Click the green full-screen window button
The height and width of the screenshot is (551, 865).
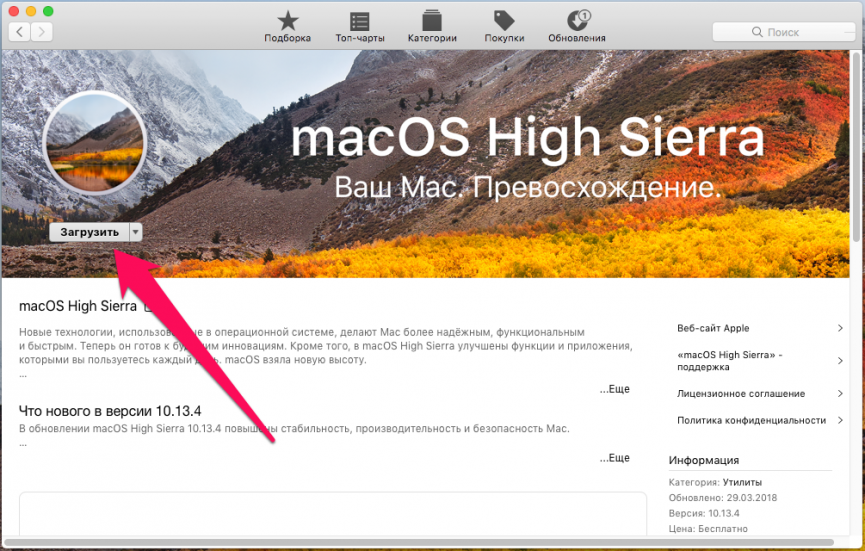49,10
